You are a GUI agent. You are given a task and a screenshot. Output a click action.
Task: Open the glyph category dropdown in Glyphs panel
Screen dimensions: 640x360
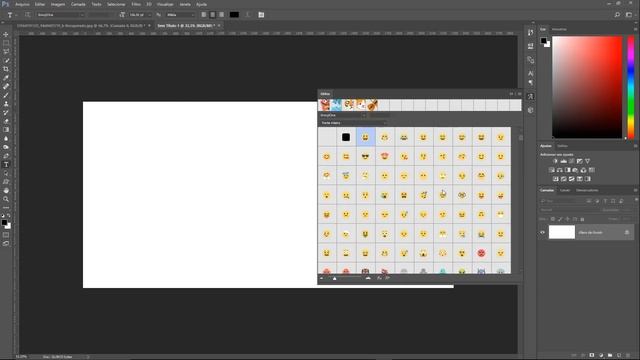point(353,123)
